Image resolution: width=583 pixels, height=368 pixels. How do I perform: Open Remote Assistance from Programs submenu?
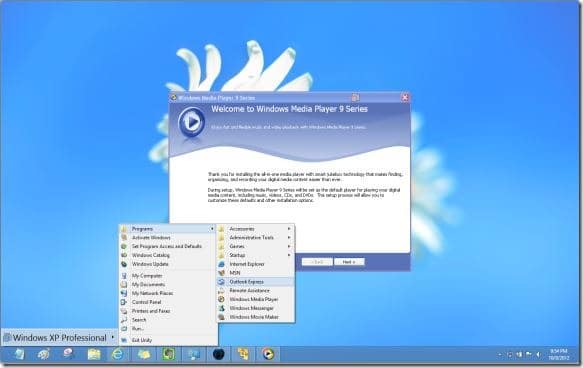[x=256, y=290]
